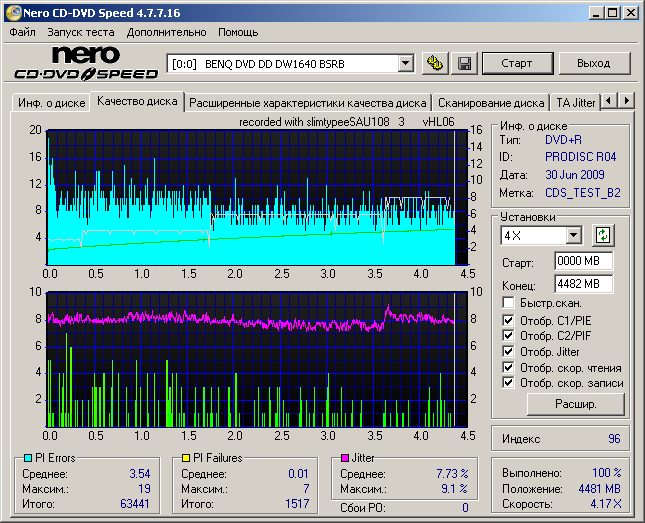Click the Nero app icon in title bar
Viewport: 645px width, 523px height.
pyautogui.click(x=12, y=12)
